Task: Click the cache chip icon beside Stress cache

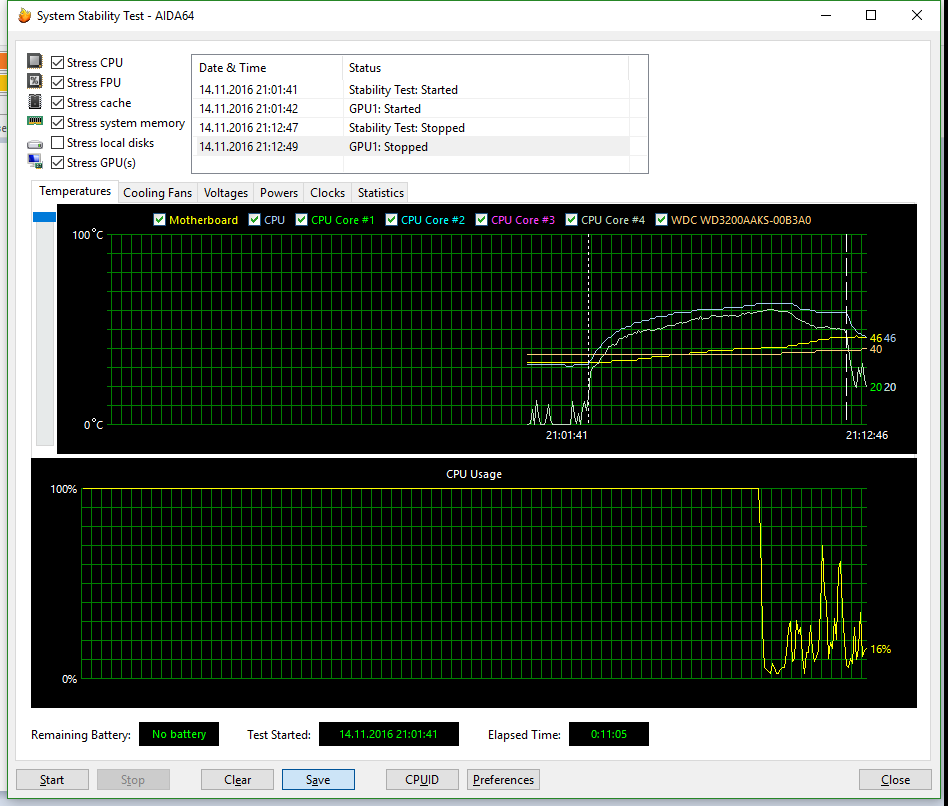Action: click(35, 102)
